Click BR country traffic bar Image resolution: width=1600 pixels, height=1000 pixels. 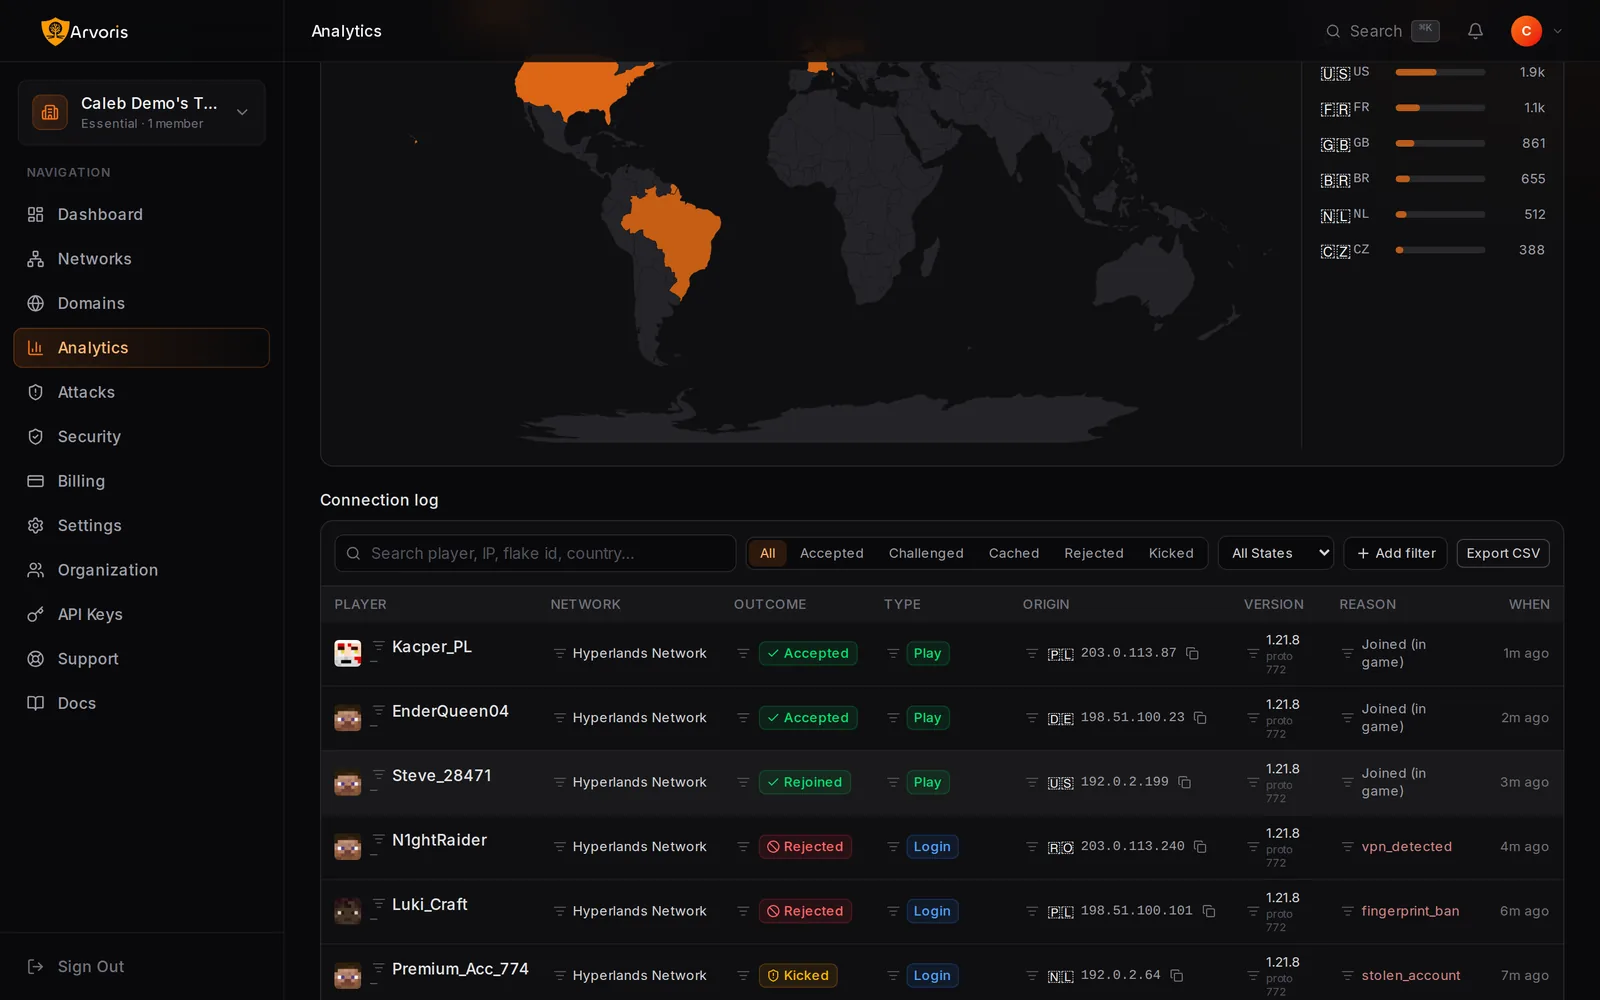(1440, 179)
